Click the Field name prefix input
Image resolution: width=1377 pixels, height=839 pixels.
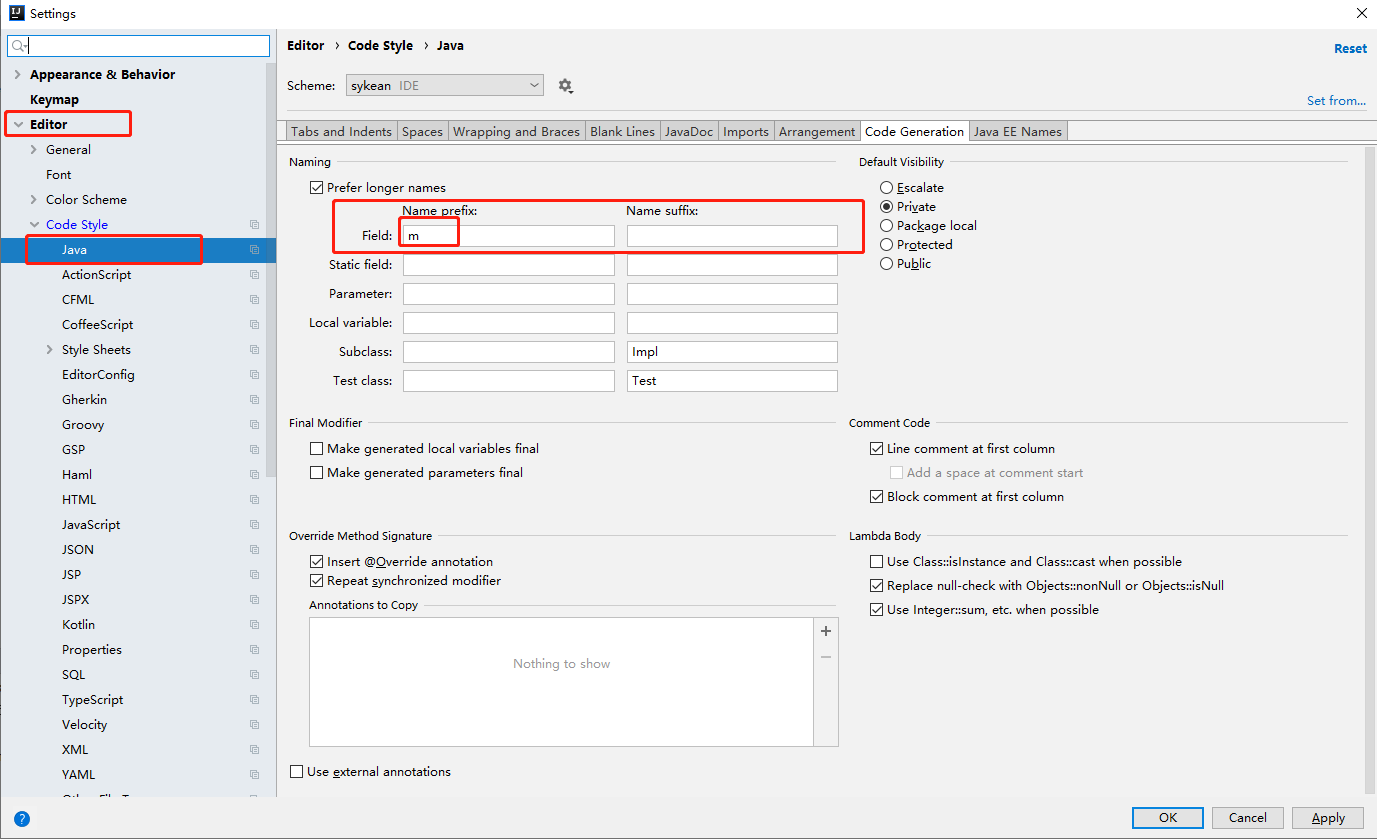[x=509, y=236]
